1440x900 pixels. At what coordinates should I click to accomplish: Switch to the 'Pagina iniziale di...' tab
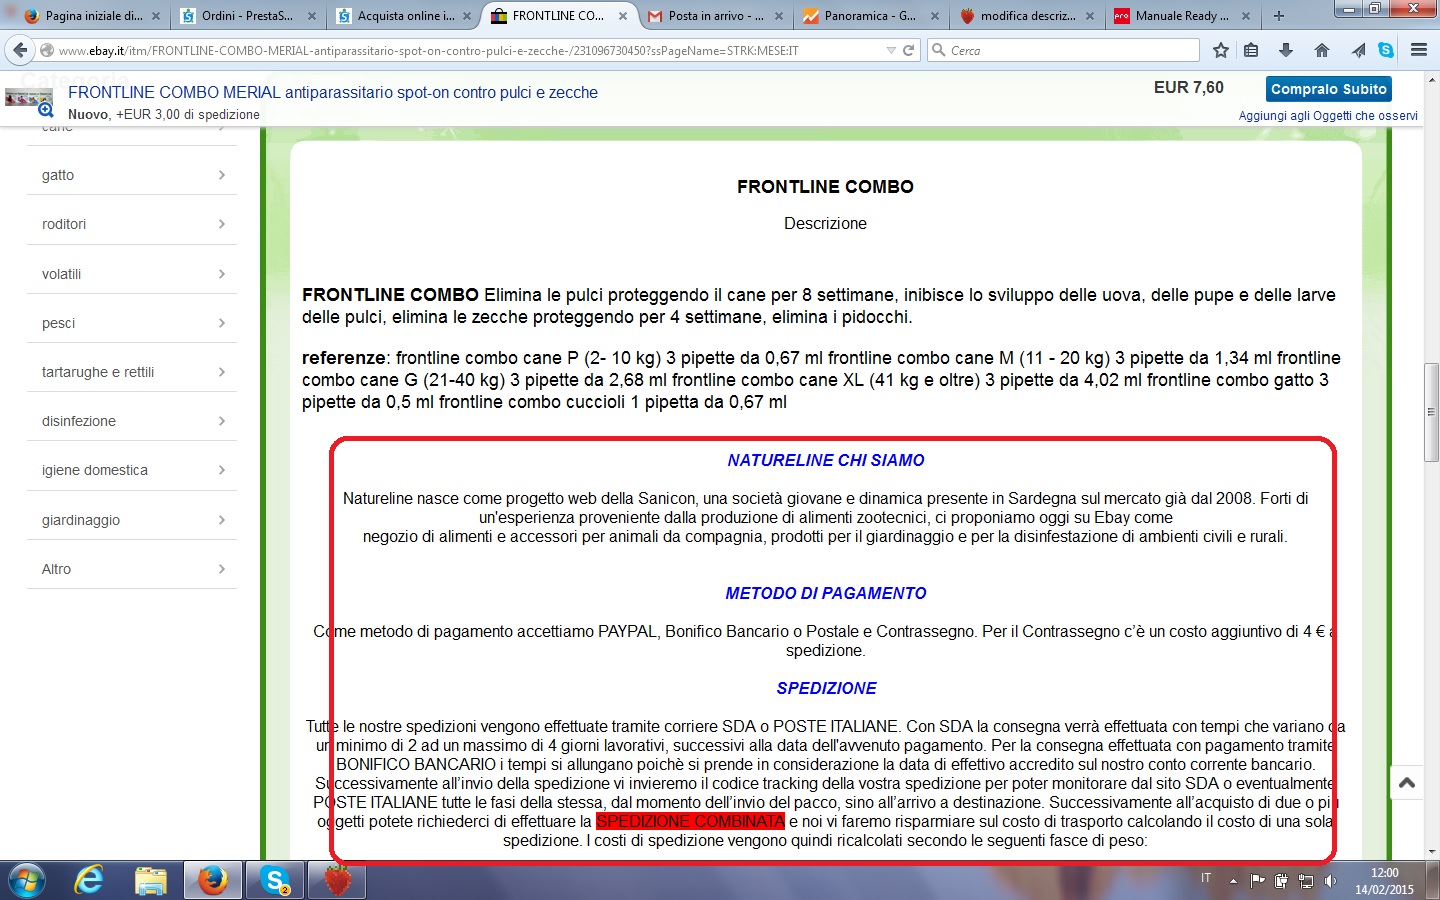92,16
